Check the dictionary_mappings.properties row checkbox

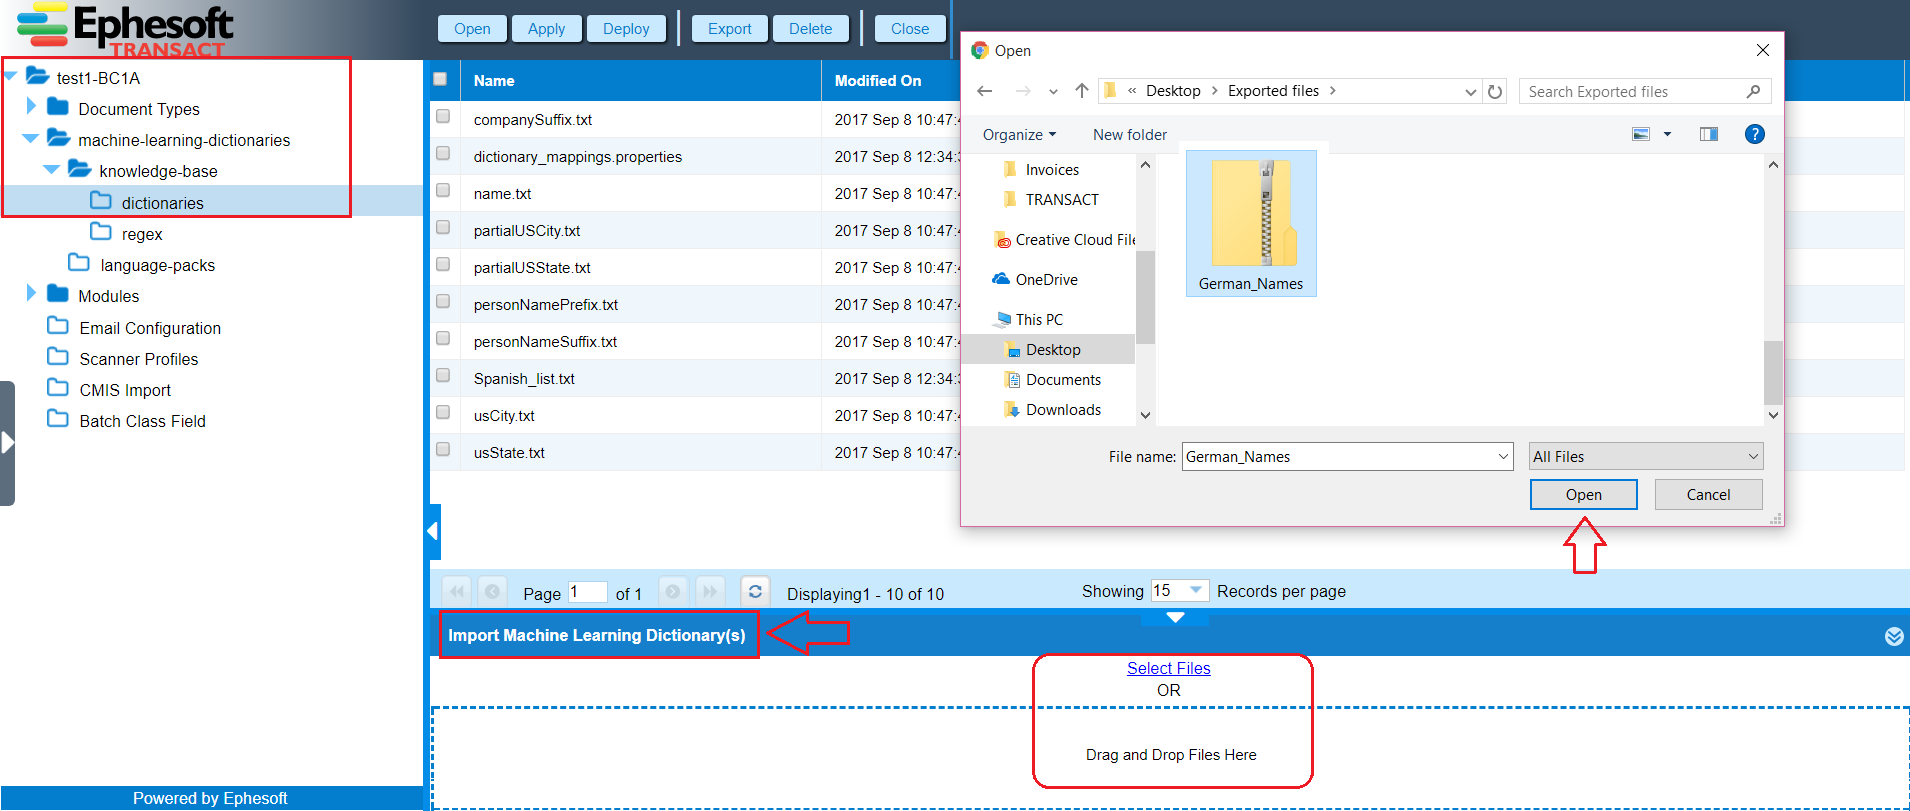[x=443, y=153]
